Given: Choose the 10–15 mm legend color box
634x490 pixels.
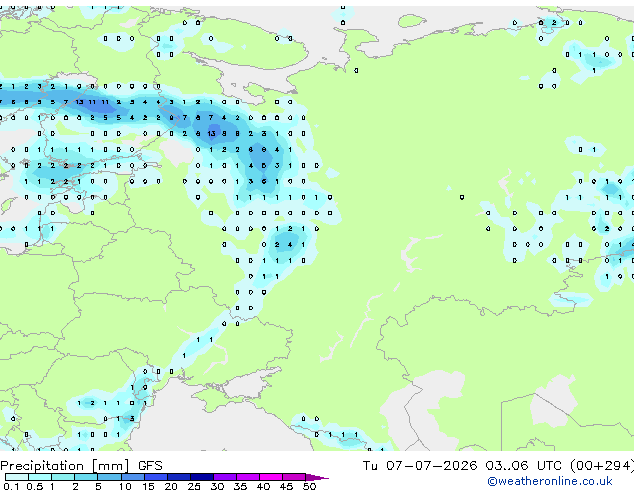Looking at the screenshot, I should 133,477.
